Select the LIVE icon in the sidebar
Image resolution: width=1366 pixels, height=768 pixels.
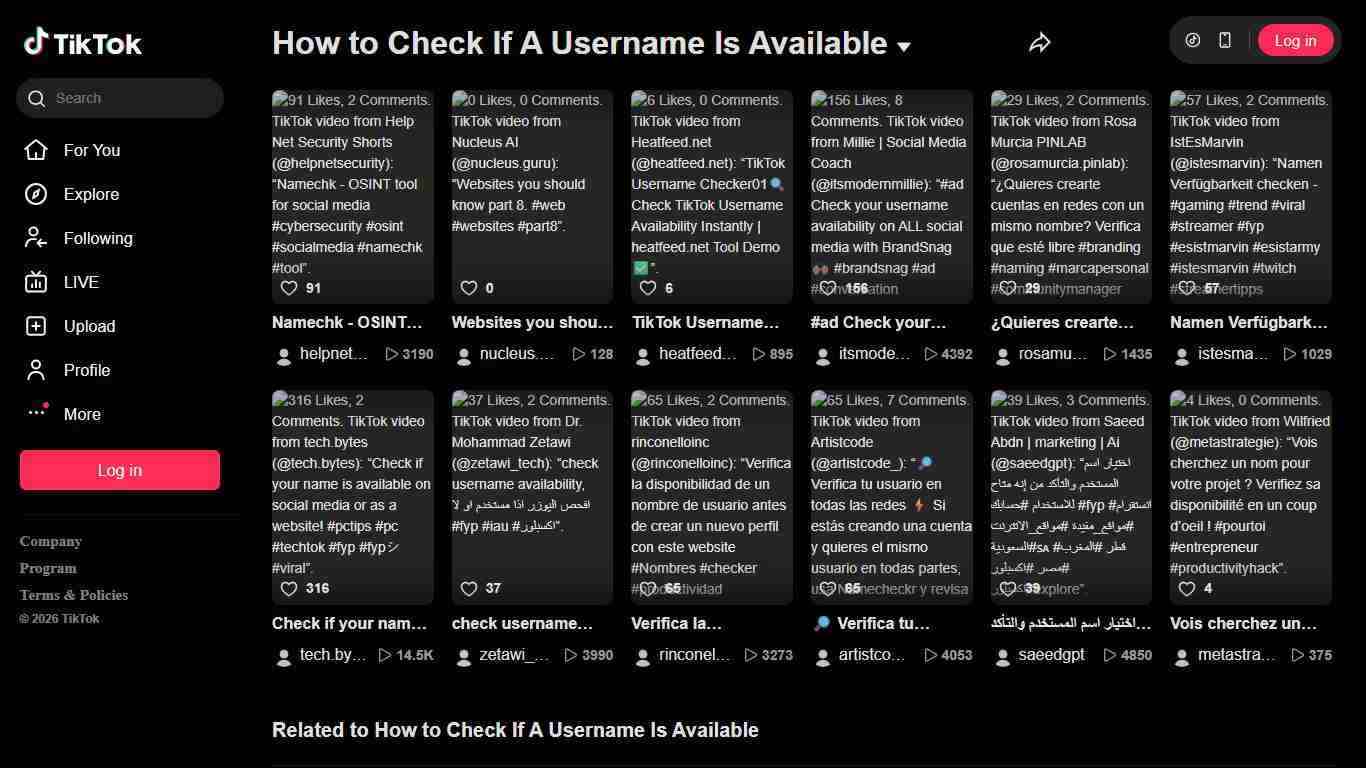[36, 282]
